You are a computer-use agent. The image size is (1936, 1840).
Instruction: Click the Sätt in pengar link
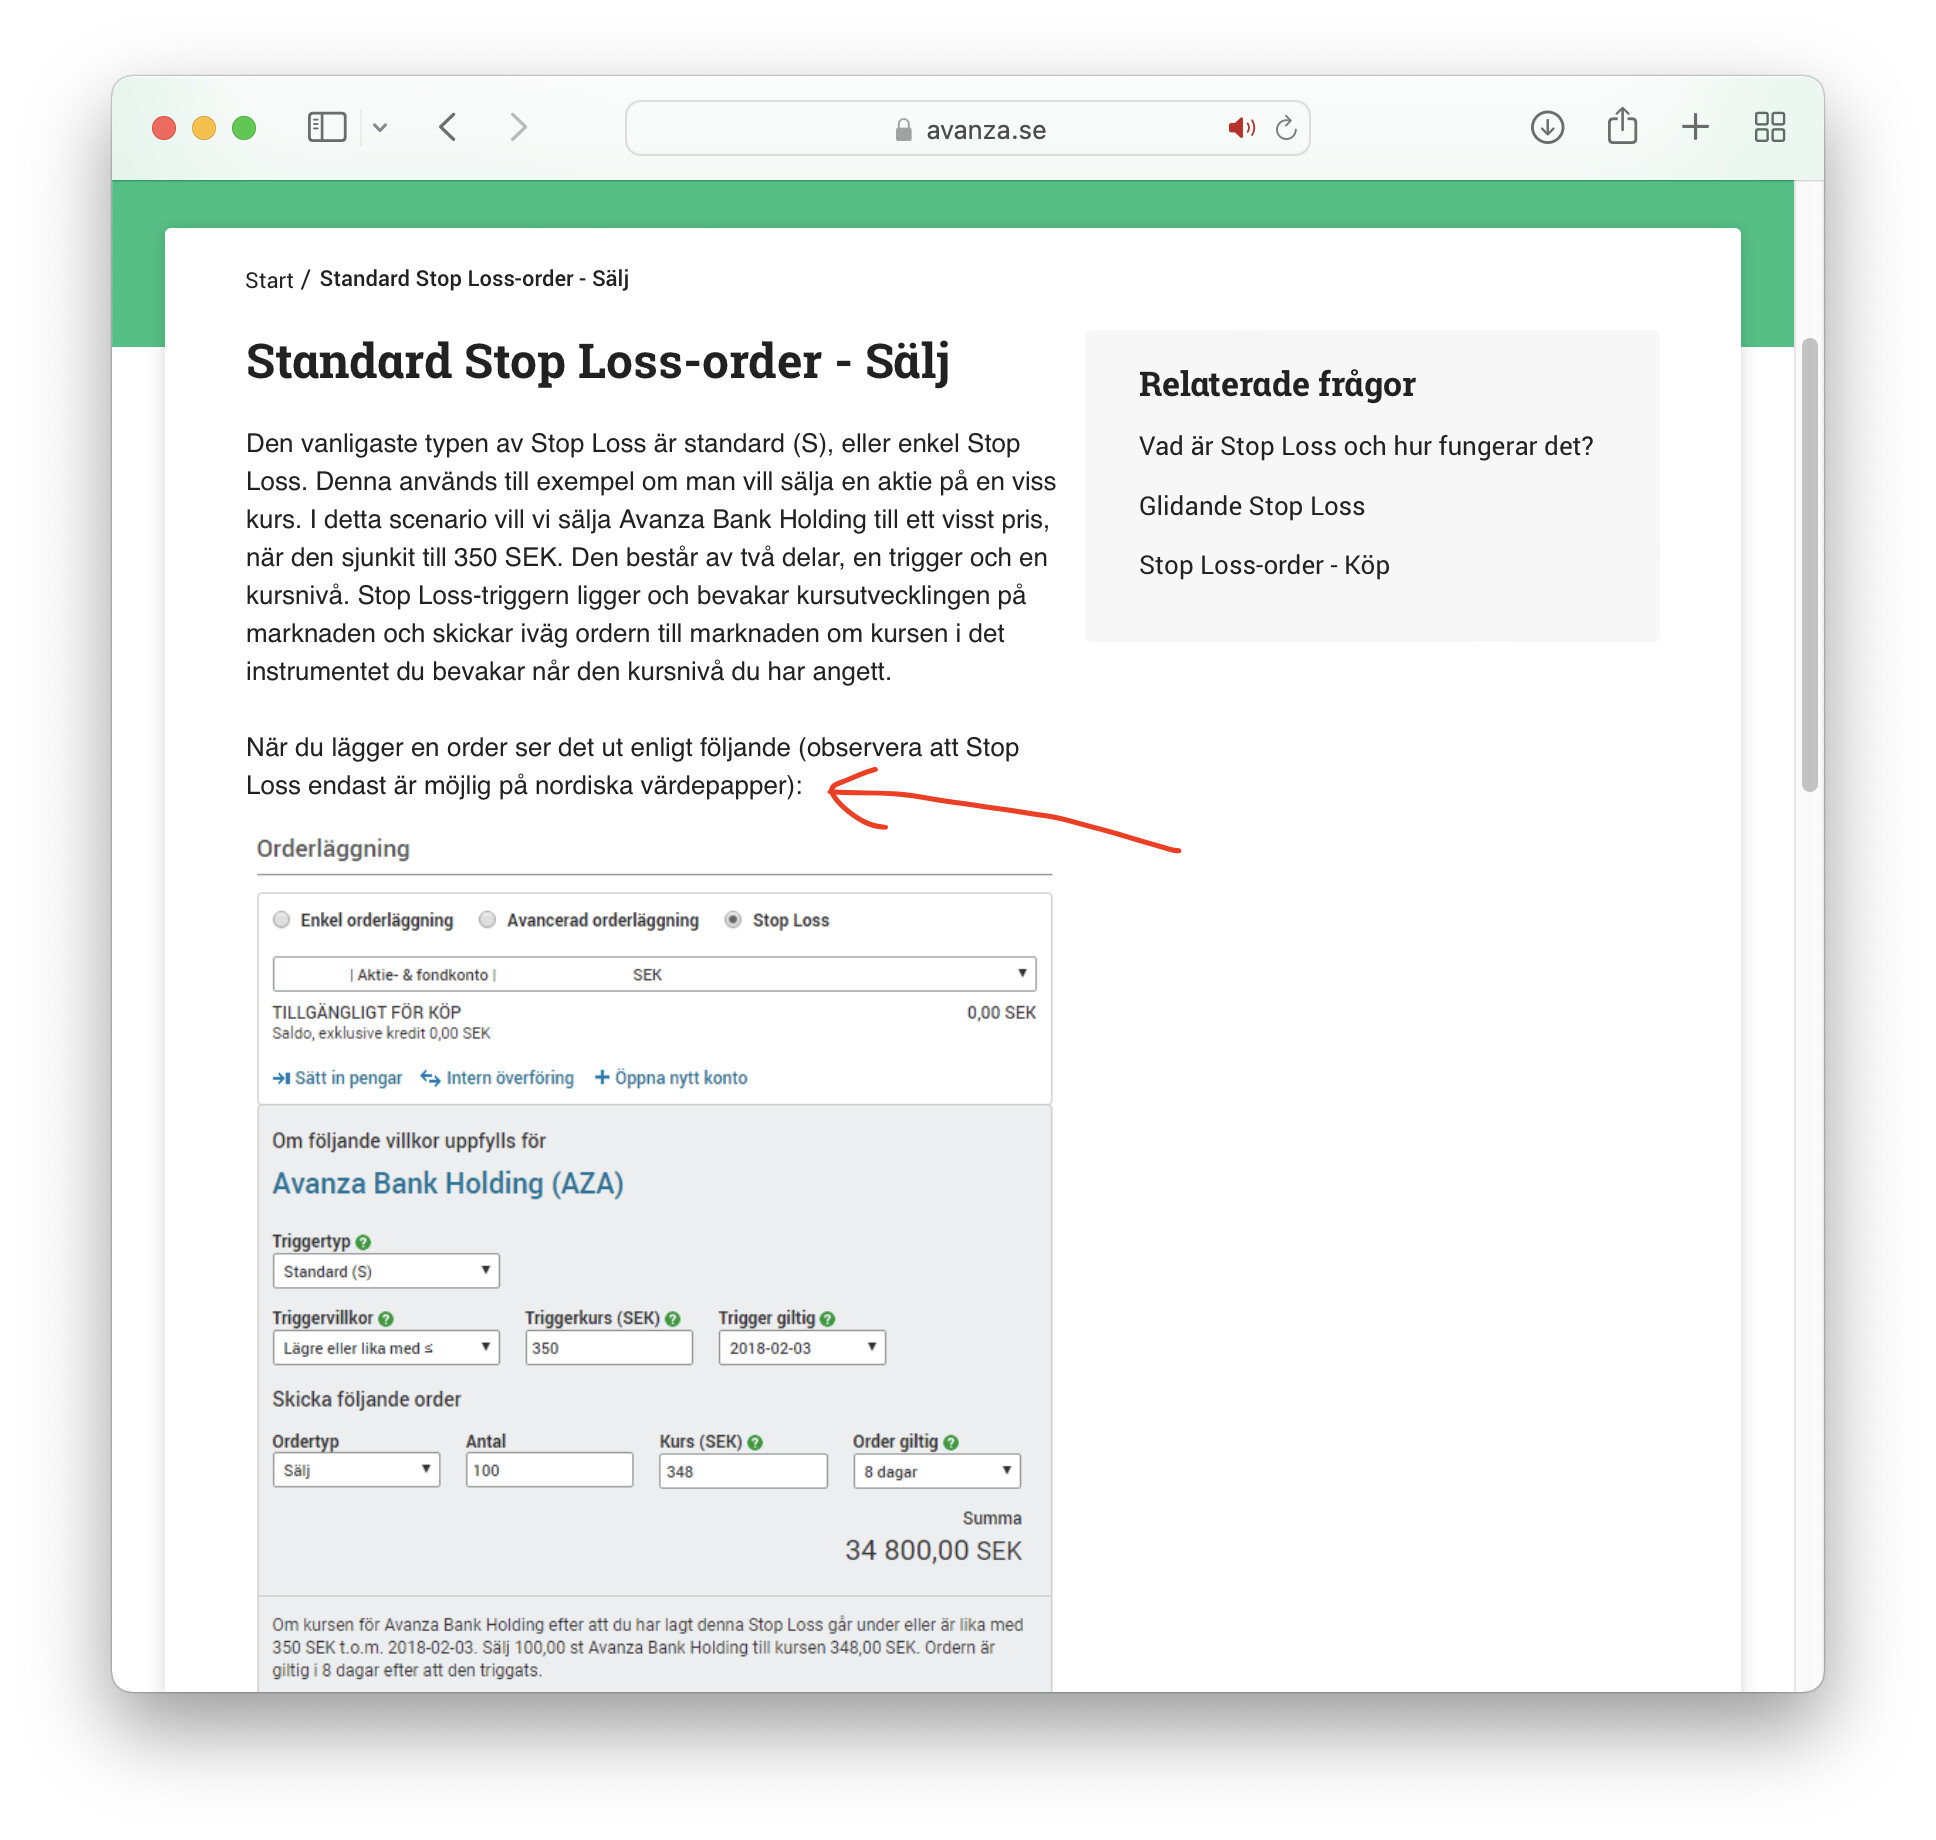coord(338,1078)
